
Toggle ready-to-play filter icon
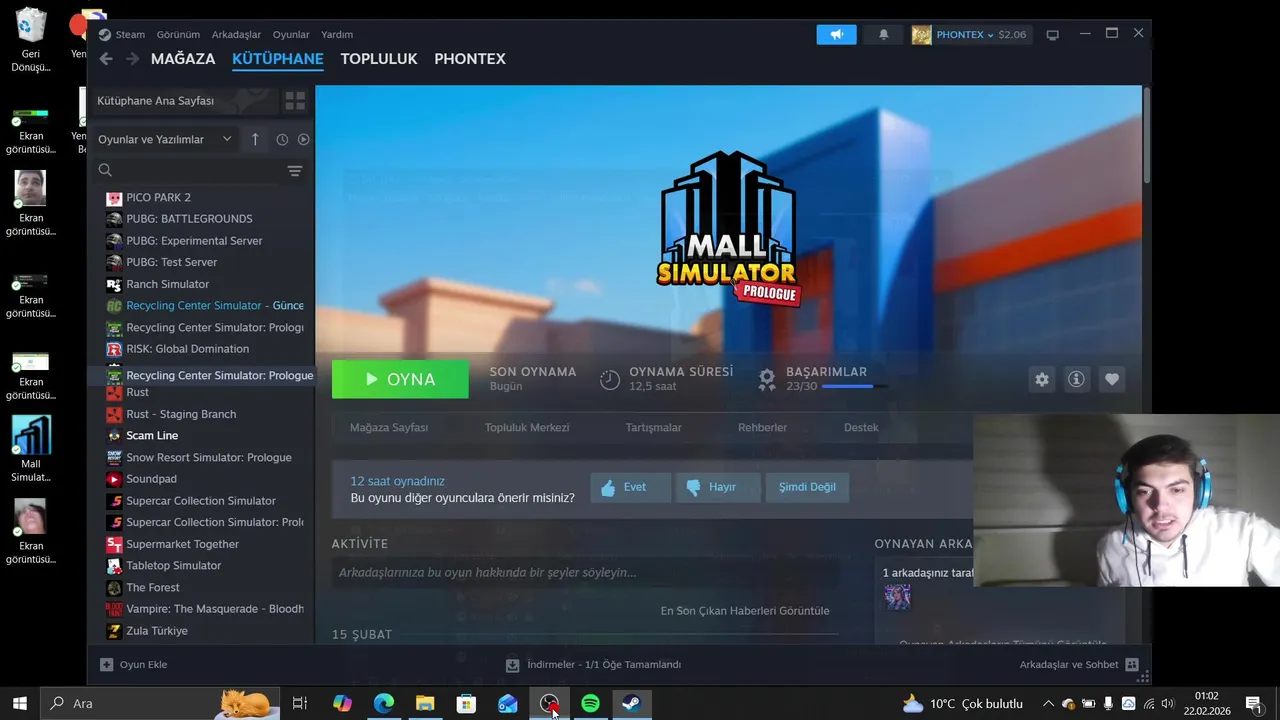(x=304, y=140)
